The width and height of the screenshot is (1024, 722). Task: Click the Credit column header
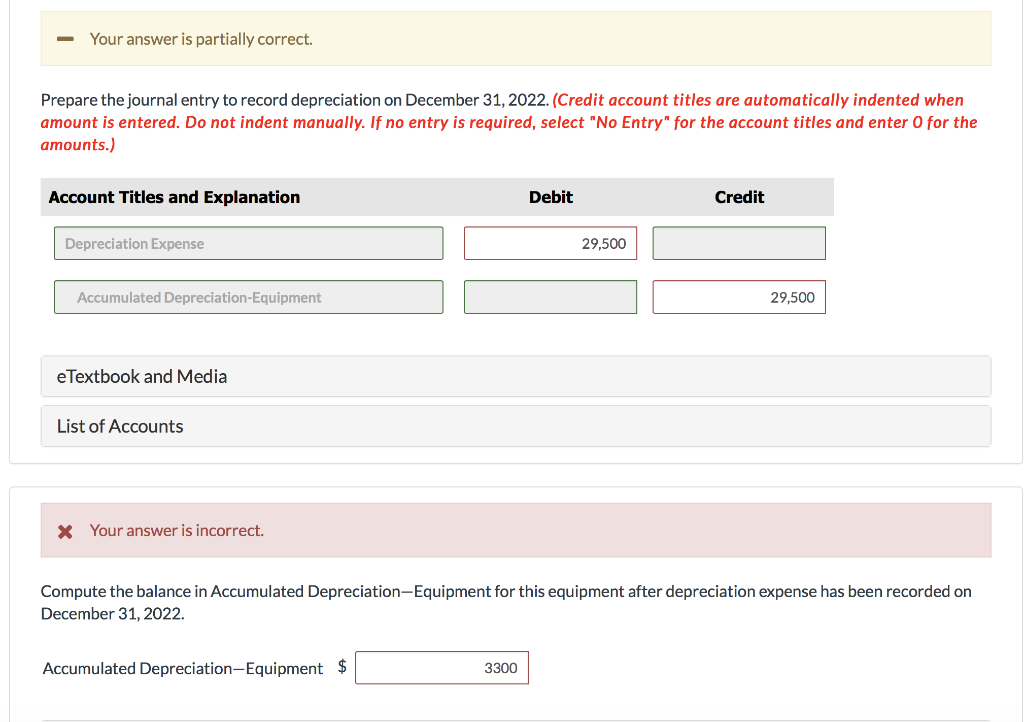(x=739, y=197)
